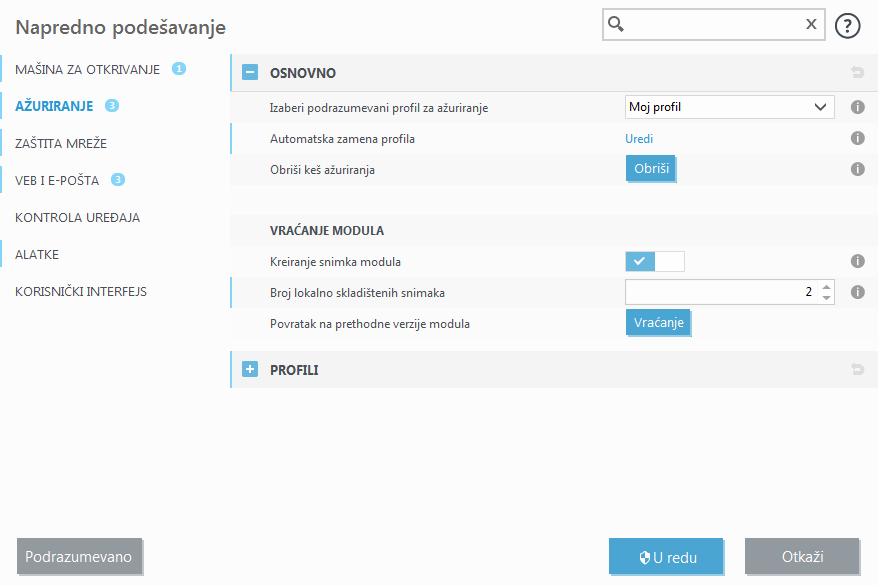Viewport: 878px width, 585px height.
Task: Decrease the stored snapshots count
Action: point(826,298)
